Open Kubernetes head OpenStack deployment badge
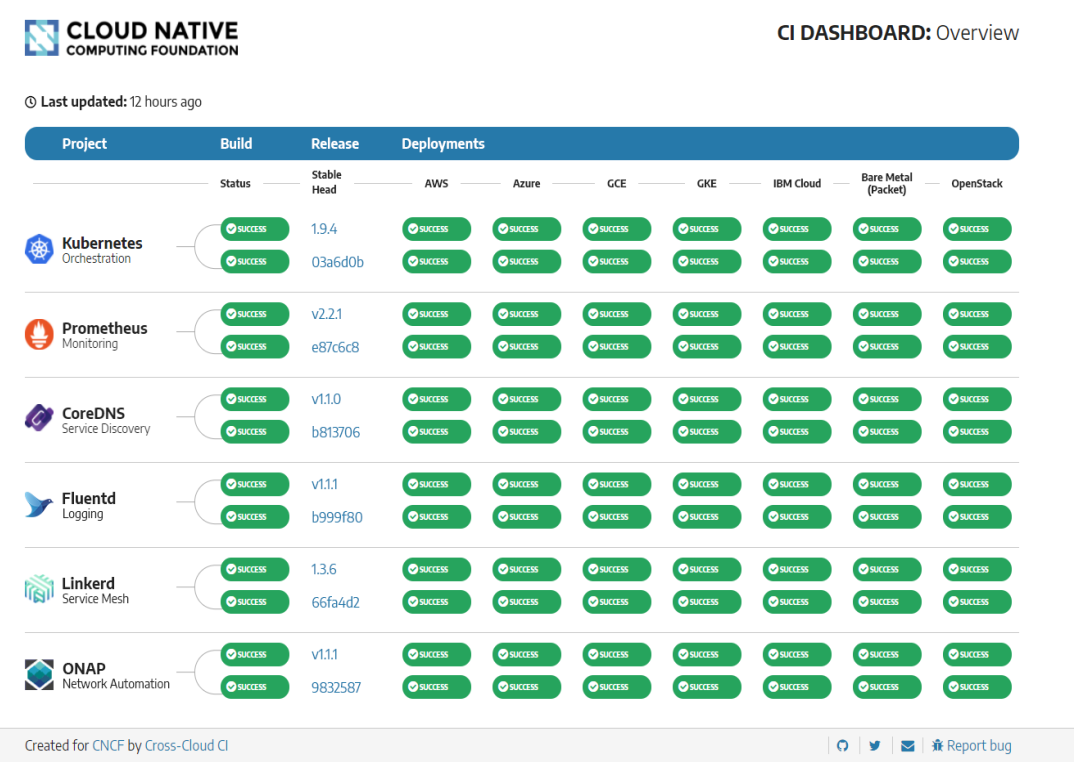This screenshot has width=1076, height=766. 977,262
